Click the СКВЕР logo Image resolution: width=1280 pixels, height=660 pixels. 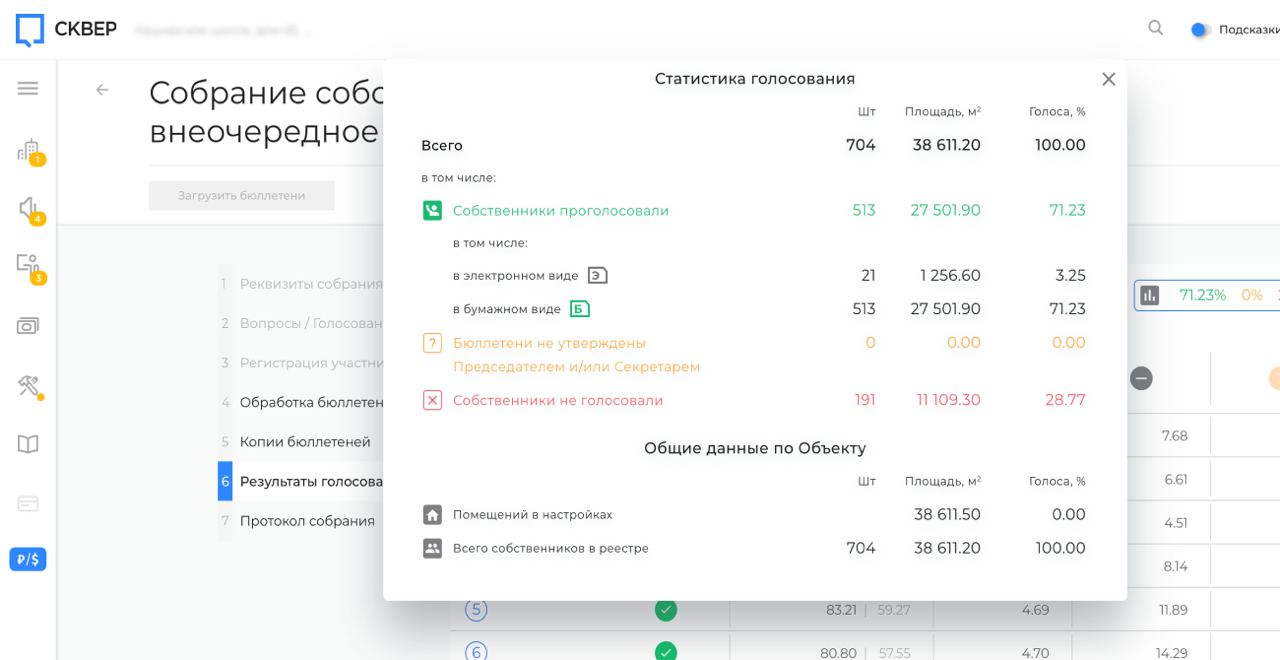(66, 29)
